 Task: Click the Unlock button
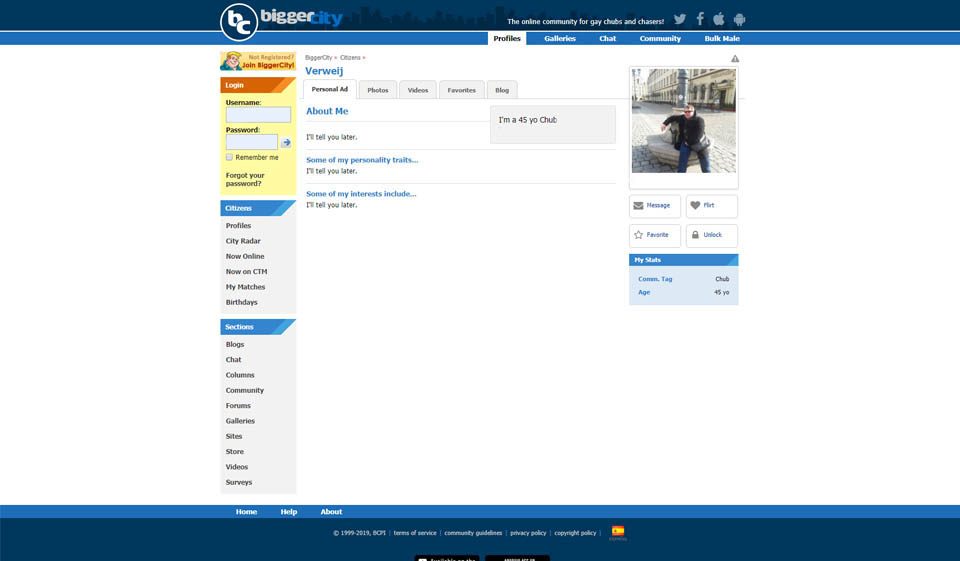(712, 235)
